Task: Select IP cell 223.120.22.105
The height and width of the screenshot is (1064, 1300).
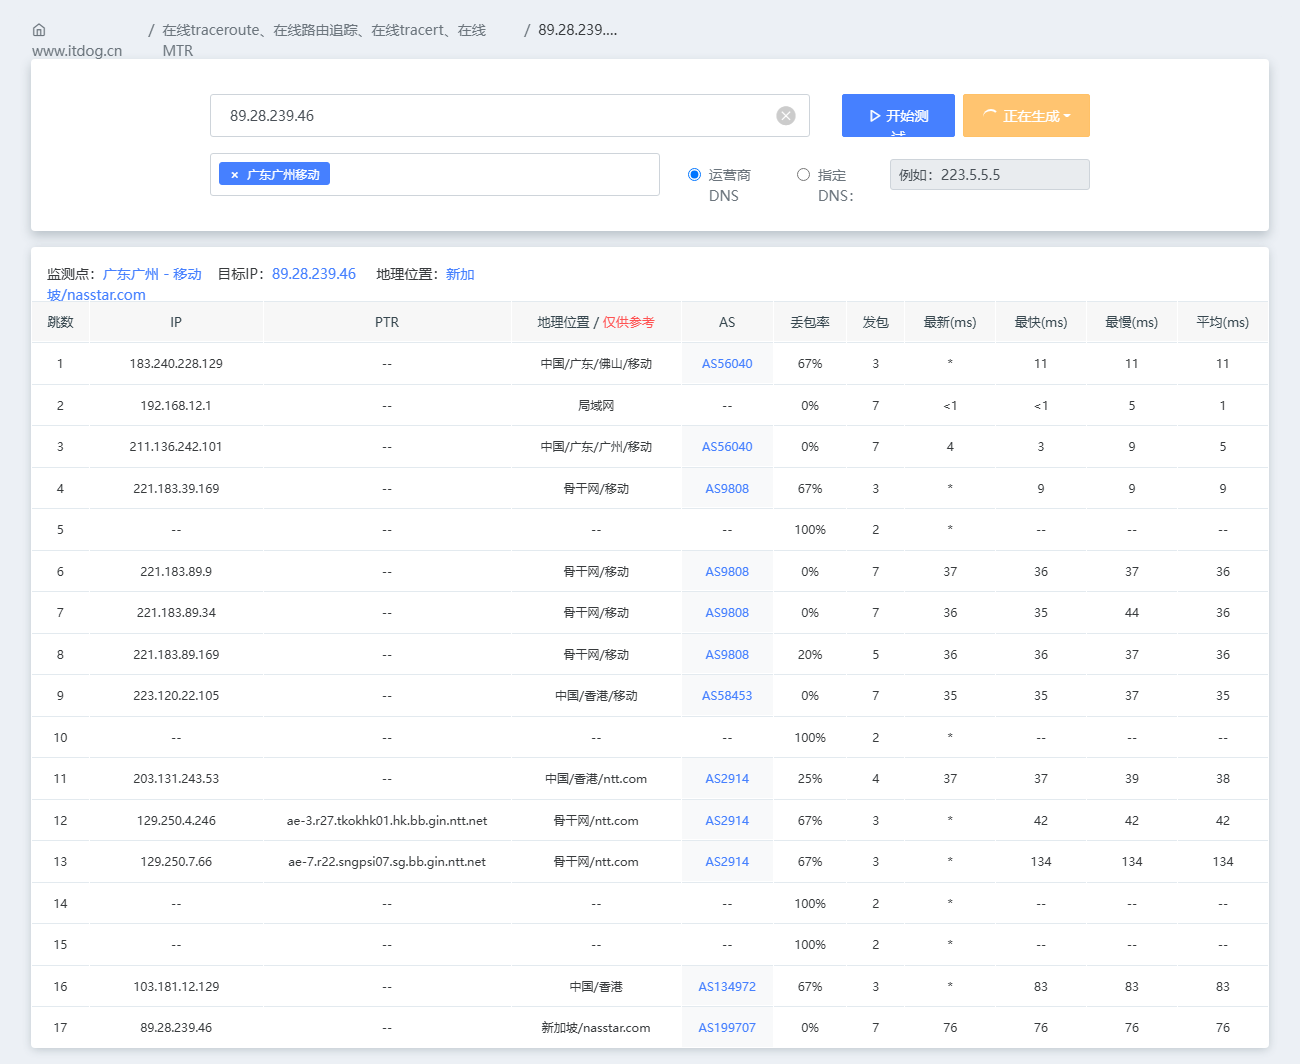Action: click(x=176, y=696)
